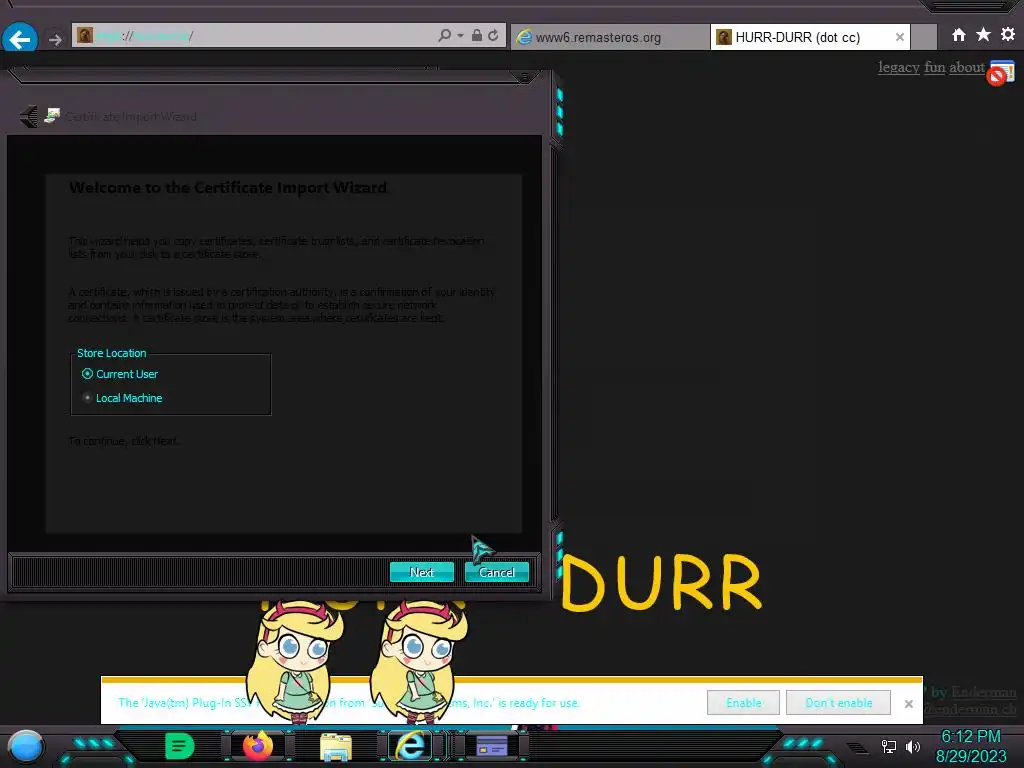
Task: Open File Explorer from the taskbar
Action: [x=336, y=746]
